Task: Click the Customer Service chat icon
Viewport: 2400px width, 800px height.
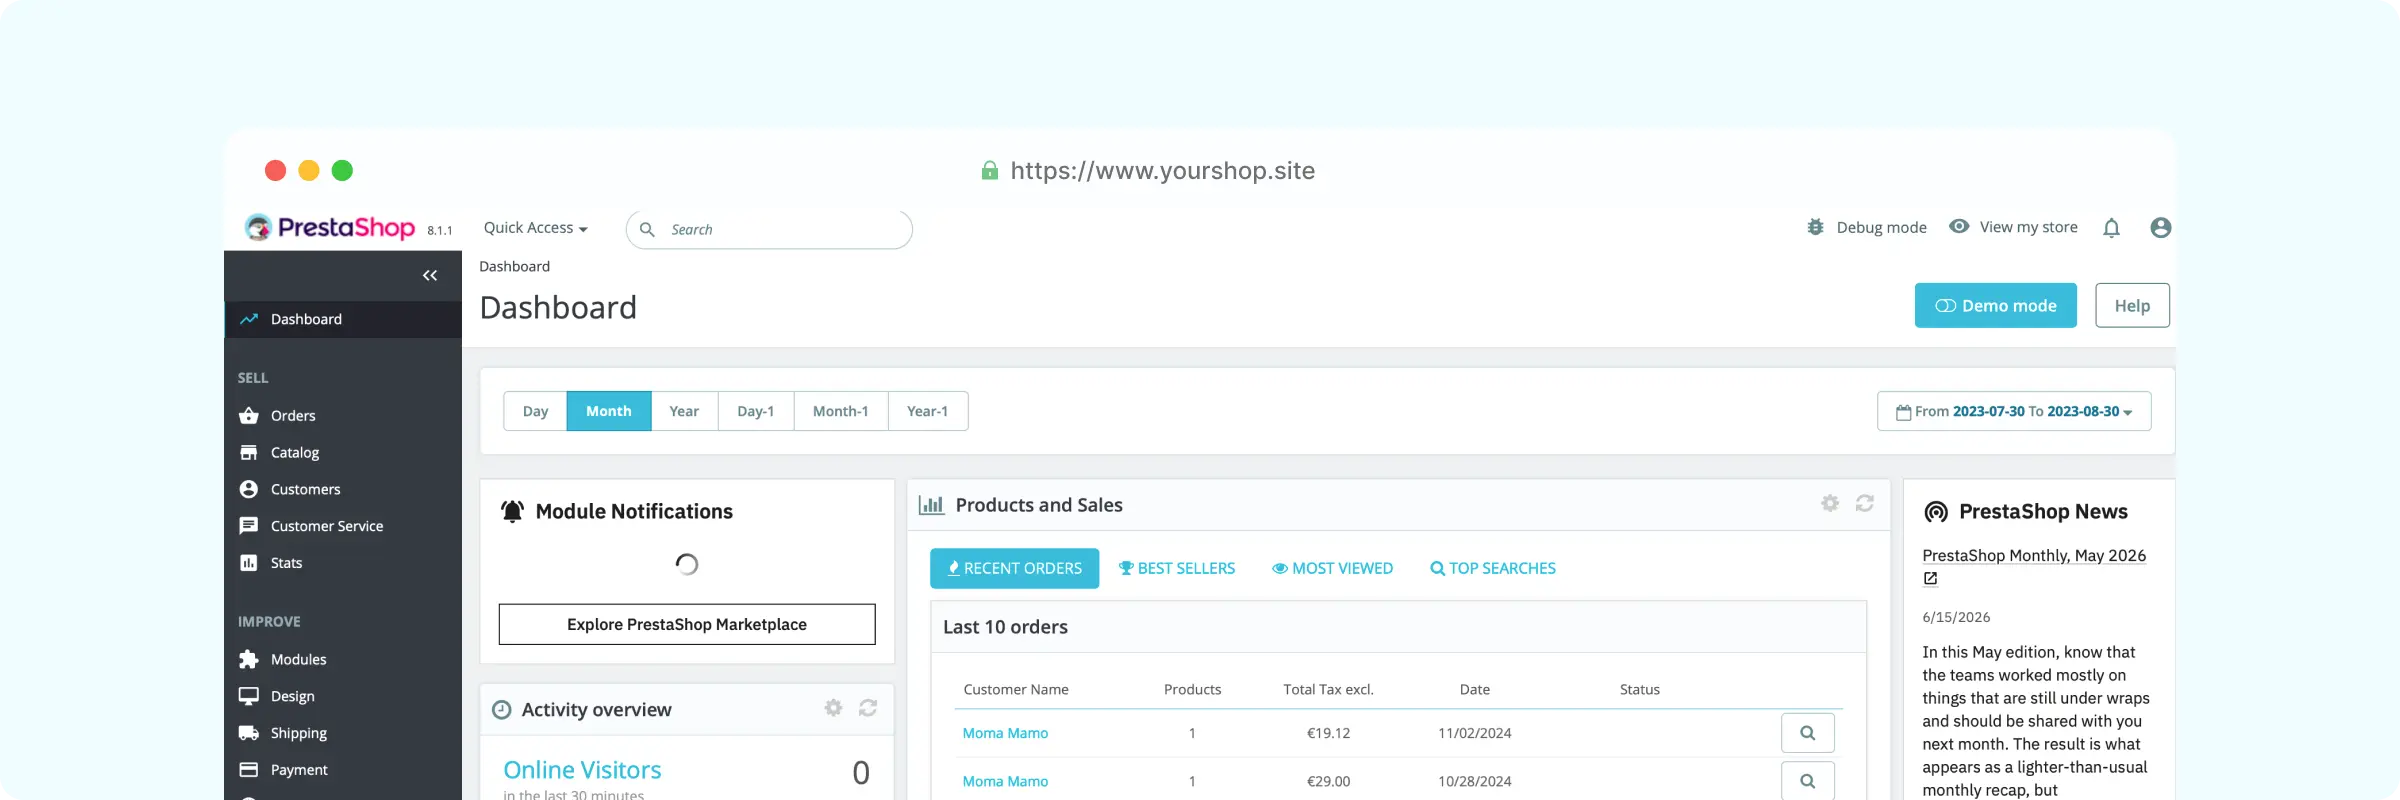Action: [x=249, y=526]
